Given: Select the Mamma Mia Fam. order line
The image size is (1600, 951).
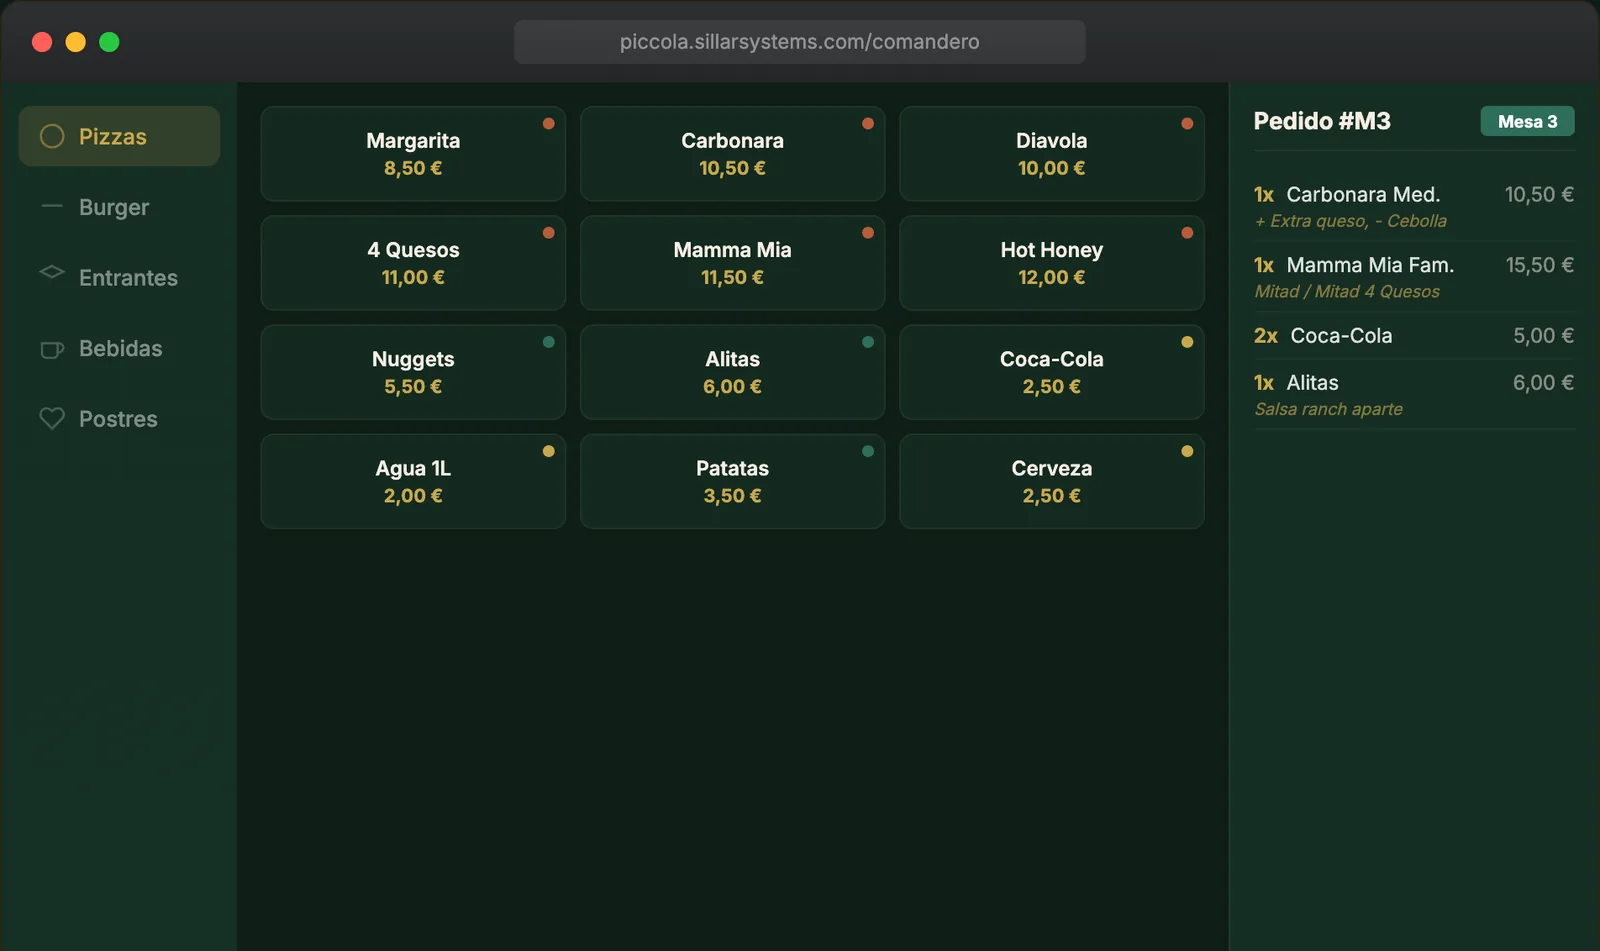Looking at the screenshot, I should click(x=1414, y=277).
